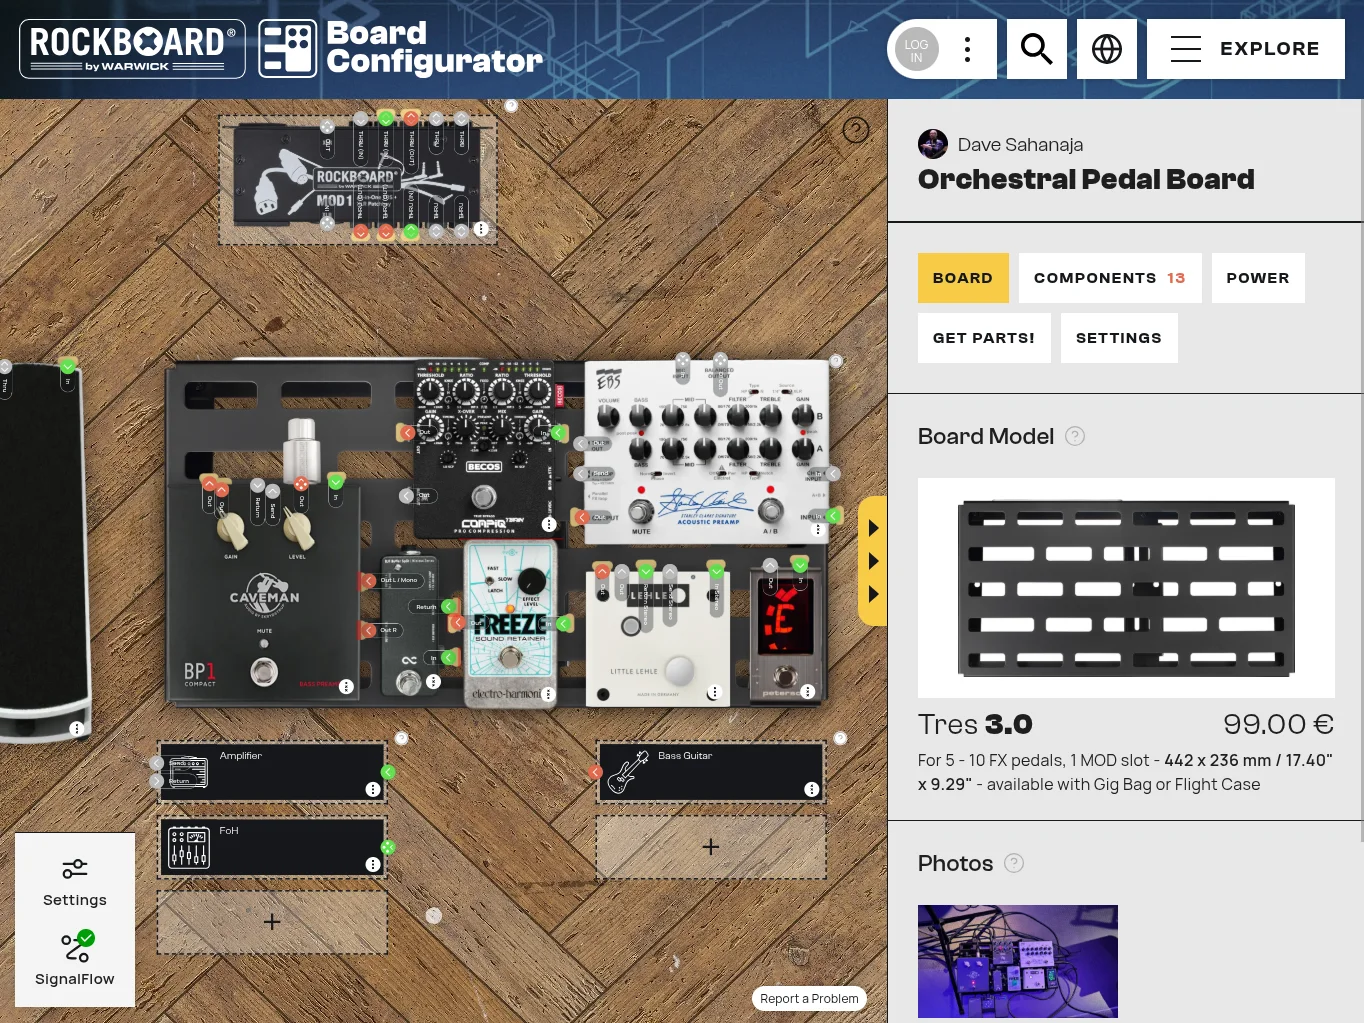Viewport: 1364px width, 1023px height.
Task: Click the EBS preamp red Output connector
Action: pos(582,517)
